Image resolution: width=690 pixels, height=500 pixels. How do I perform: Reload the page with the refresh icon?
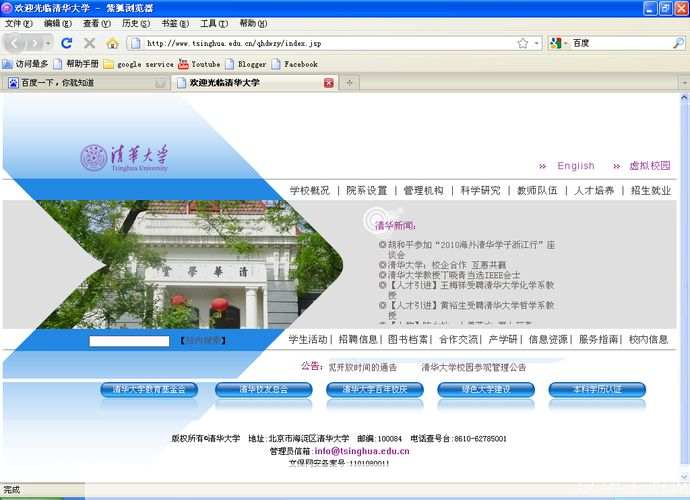pyautogui.click(x=67, y=43)
